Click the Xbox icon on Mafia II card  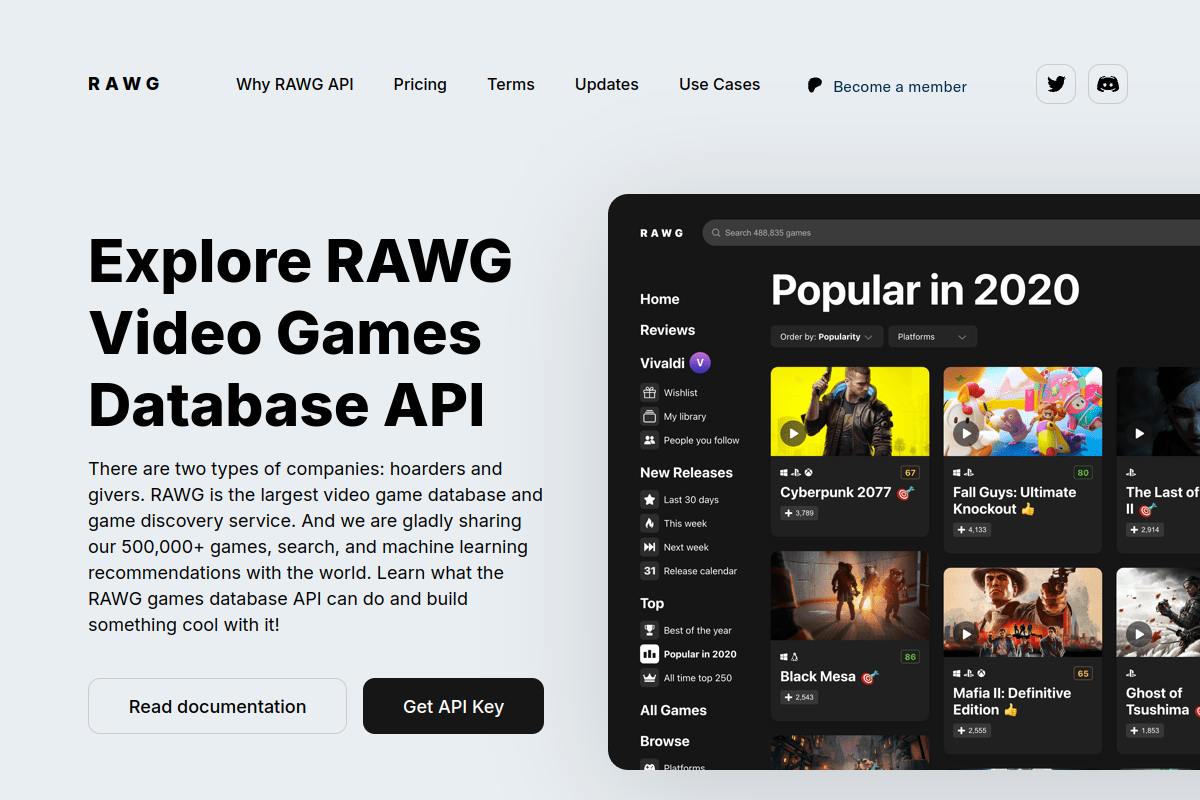982,674
